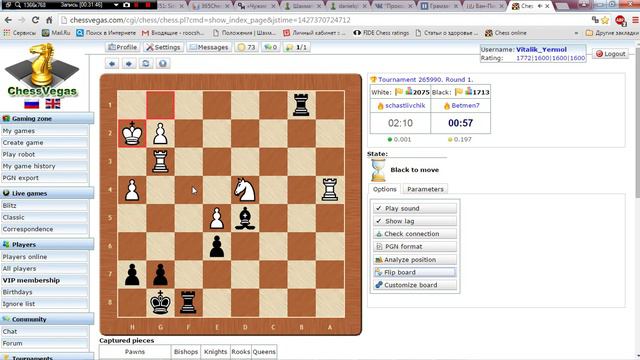Viewport: 640px width, 360px height.
Task: Open PGN format view
Action: tap(415, 247)
